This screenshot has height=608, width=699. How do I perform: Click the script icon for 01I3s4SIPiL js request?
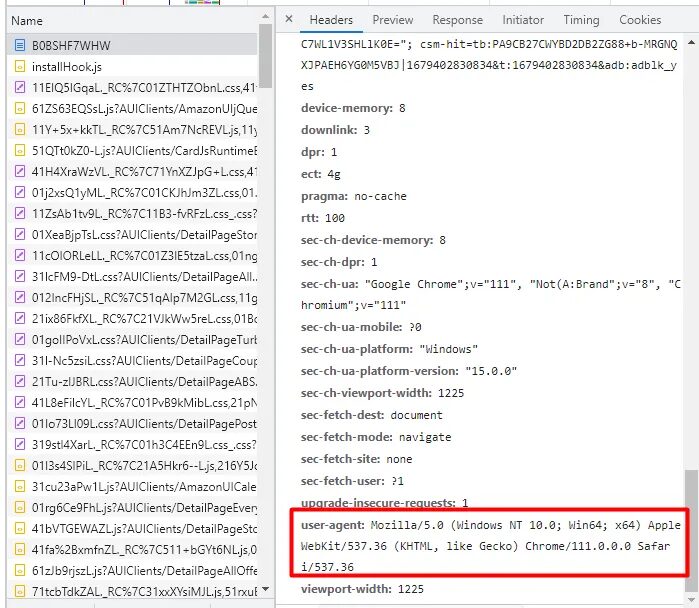point(20,465)
